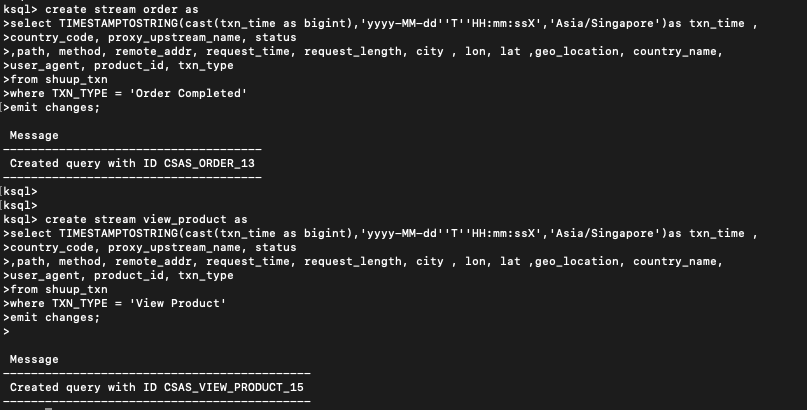Click 'country_name' in the view_product stream query
This screenshot has height=410, width=807.
tap(675, 261)
